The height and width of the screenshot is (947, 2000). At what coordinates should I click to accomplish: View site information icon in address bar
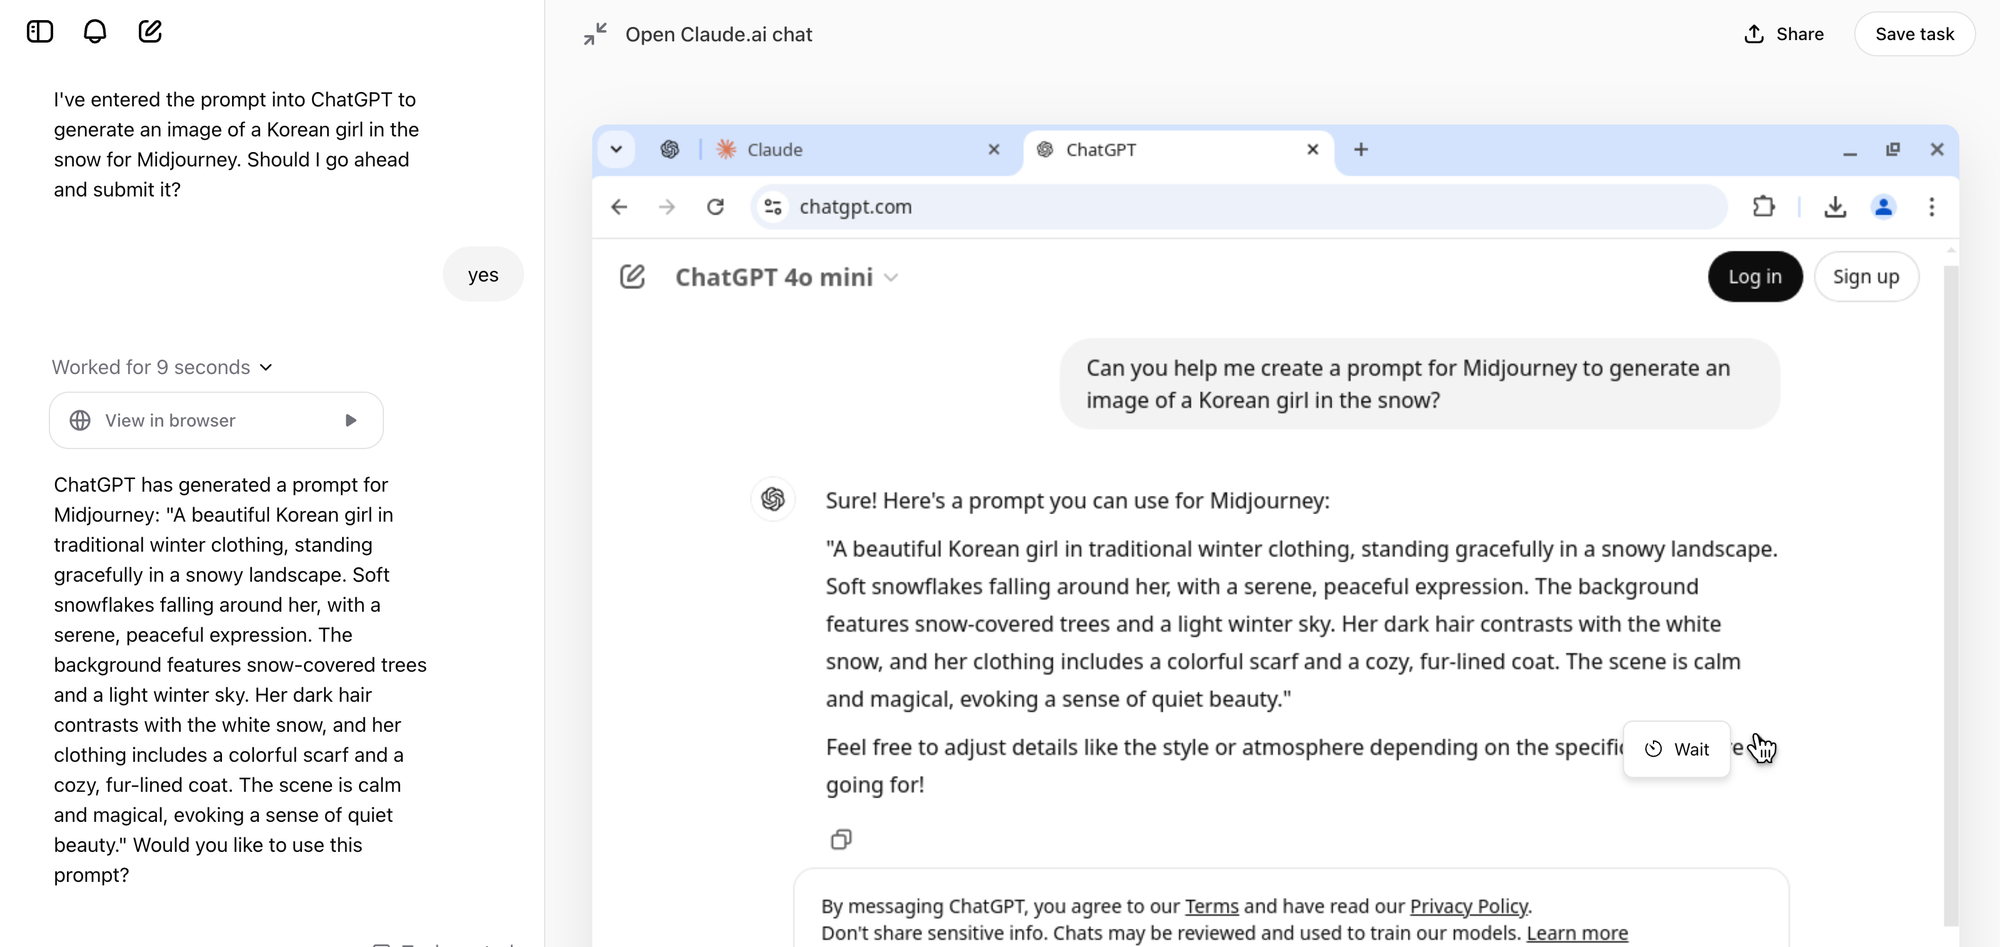point(773,207)
